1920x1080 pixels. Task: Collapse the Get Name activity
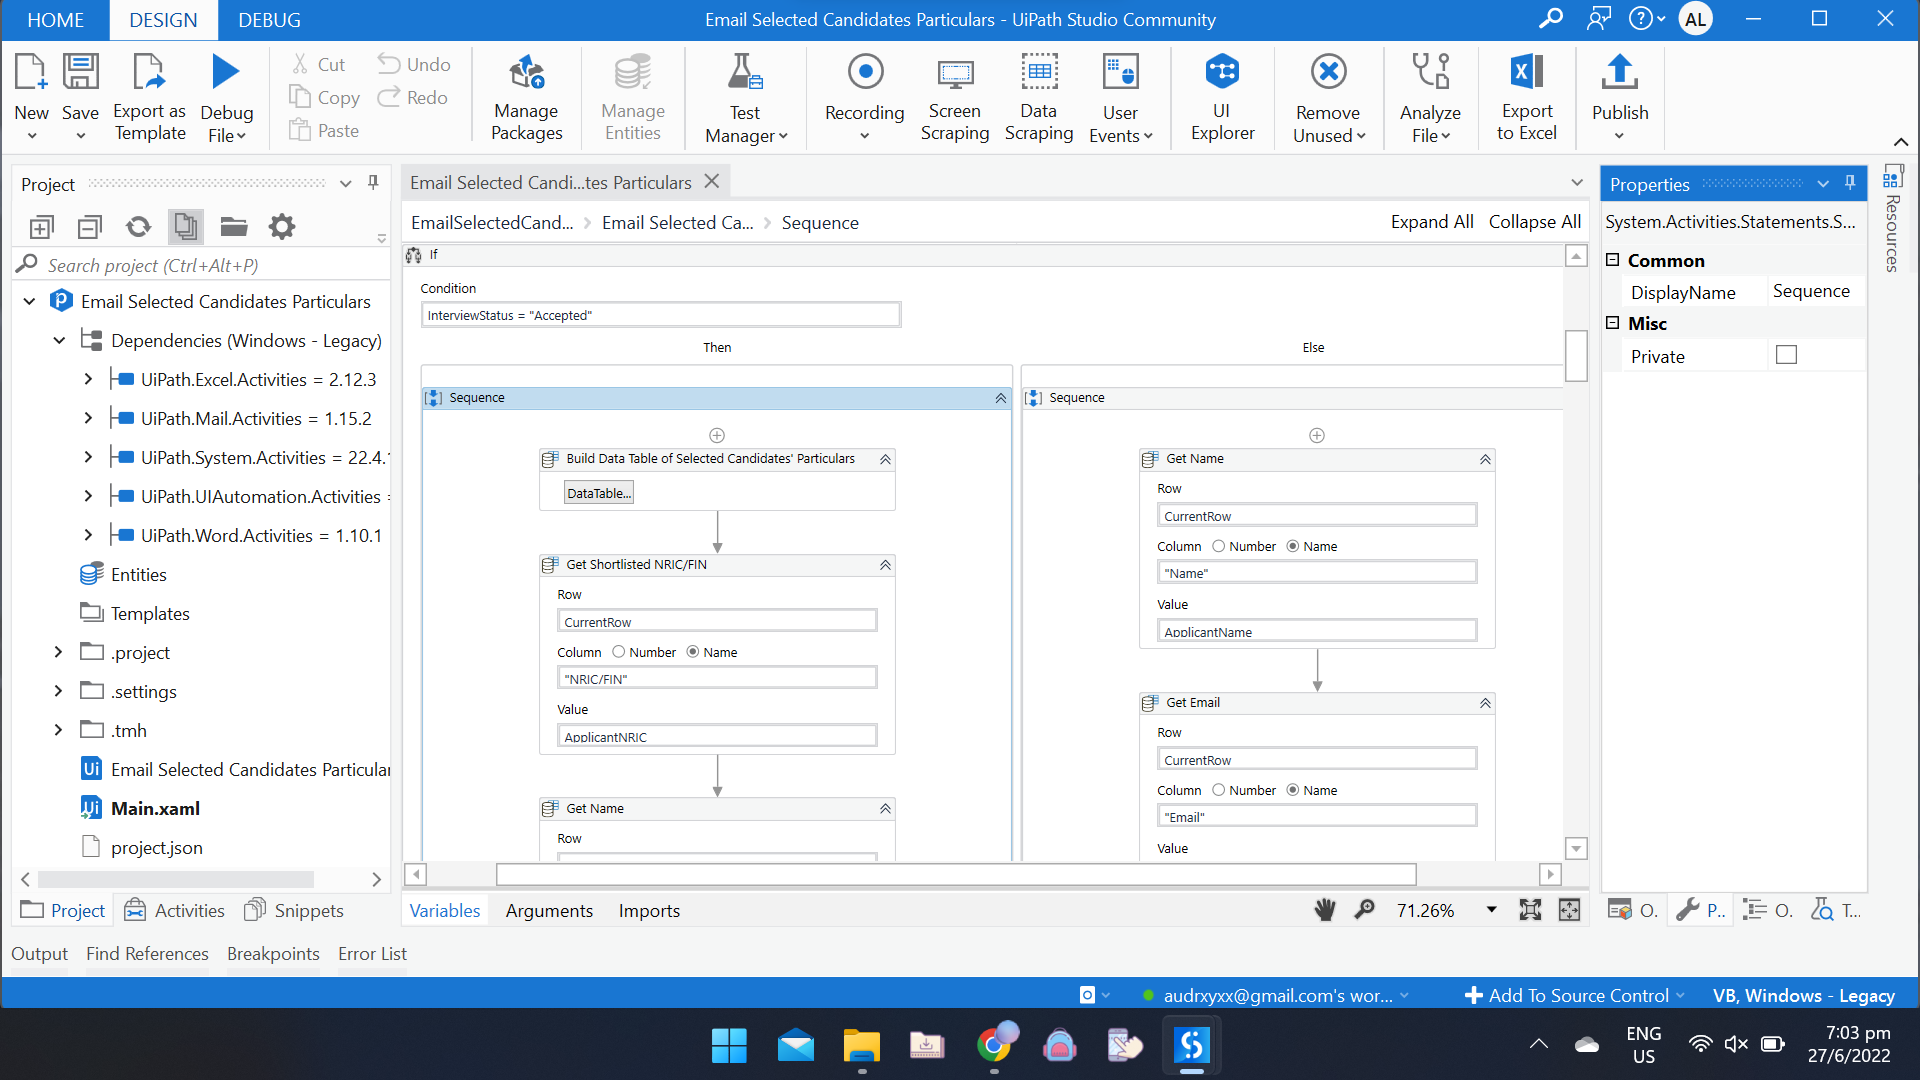(884, 808)
